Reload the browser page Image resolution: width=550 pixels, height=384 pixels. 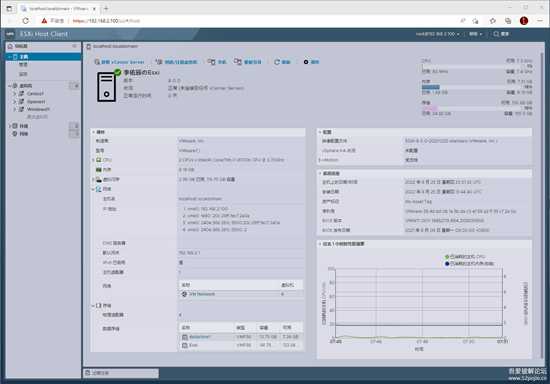coord(26,21)
